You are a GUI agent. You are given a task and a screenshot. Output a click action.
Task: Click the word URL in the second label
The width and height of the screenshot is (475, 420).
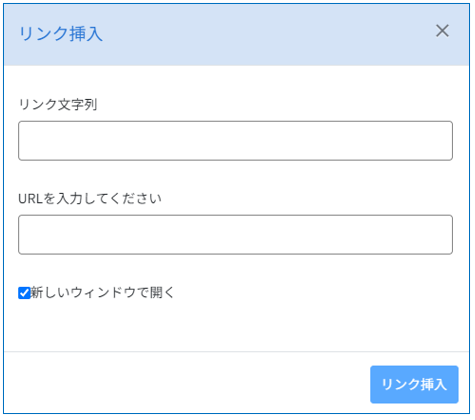(31, 199)
